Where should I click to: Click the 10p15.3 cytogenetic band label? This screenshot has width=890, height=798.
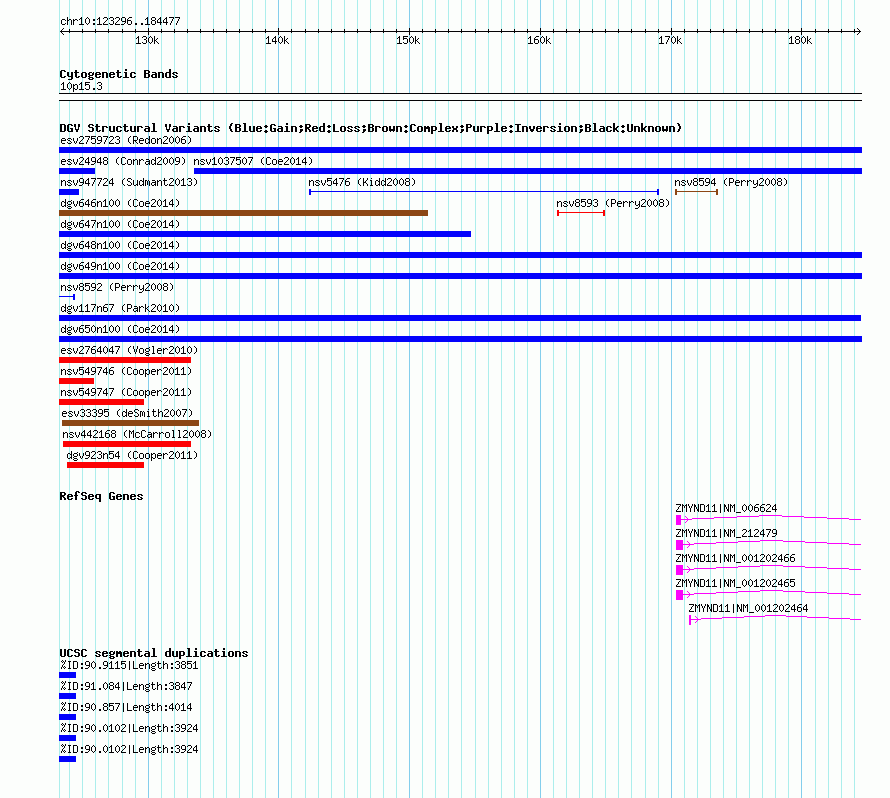pyautogui.click(x=81, y=86)
